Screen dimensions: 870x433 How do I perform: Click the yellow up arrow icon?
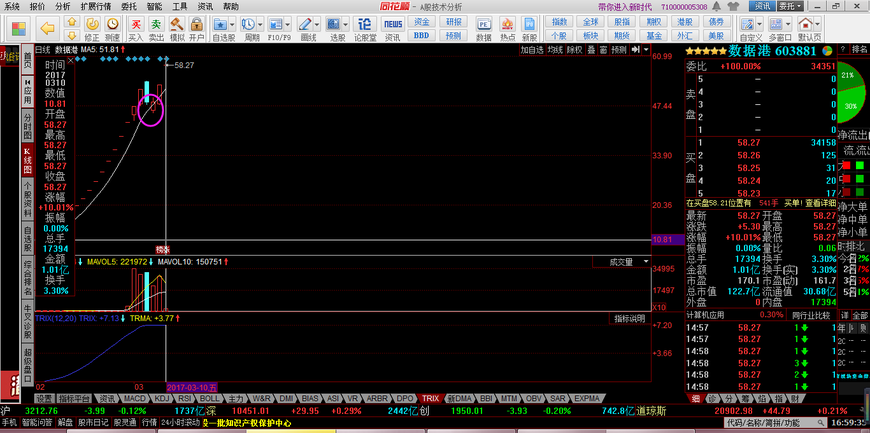coord(71,22)
